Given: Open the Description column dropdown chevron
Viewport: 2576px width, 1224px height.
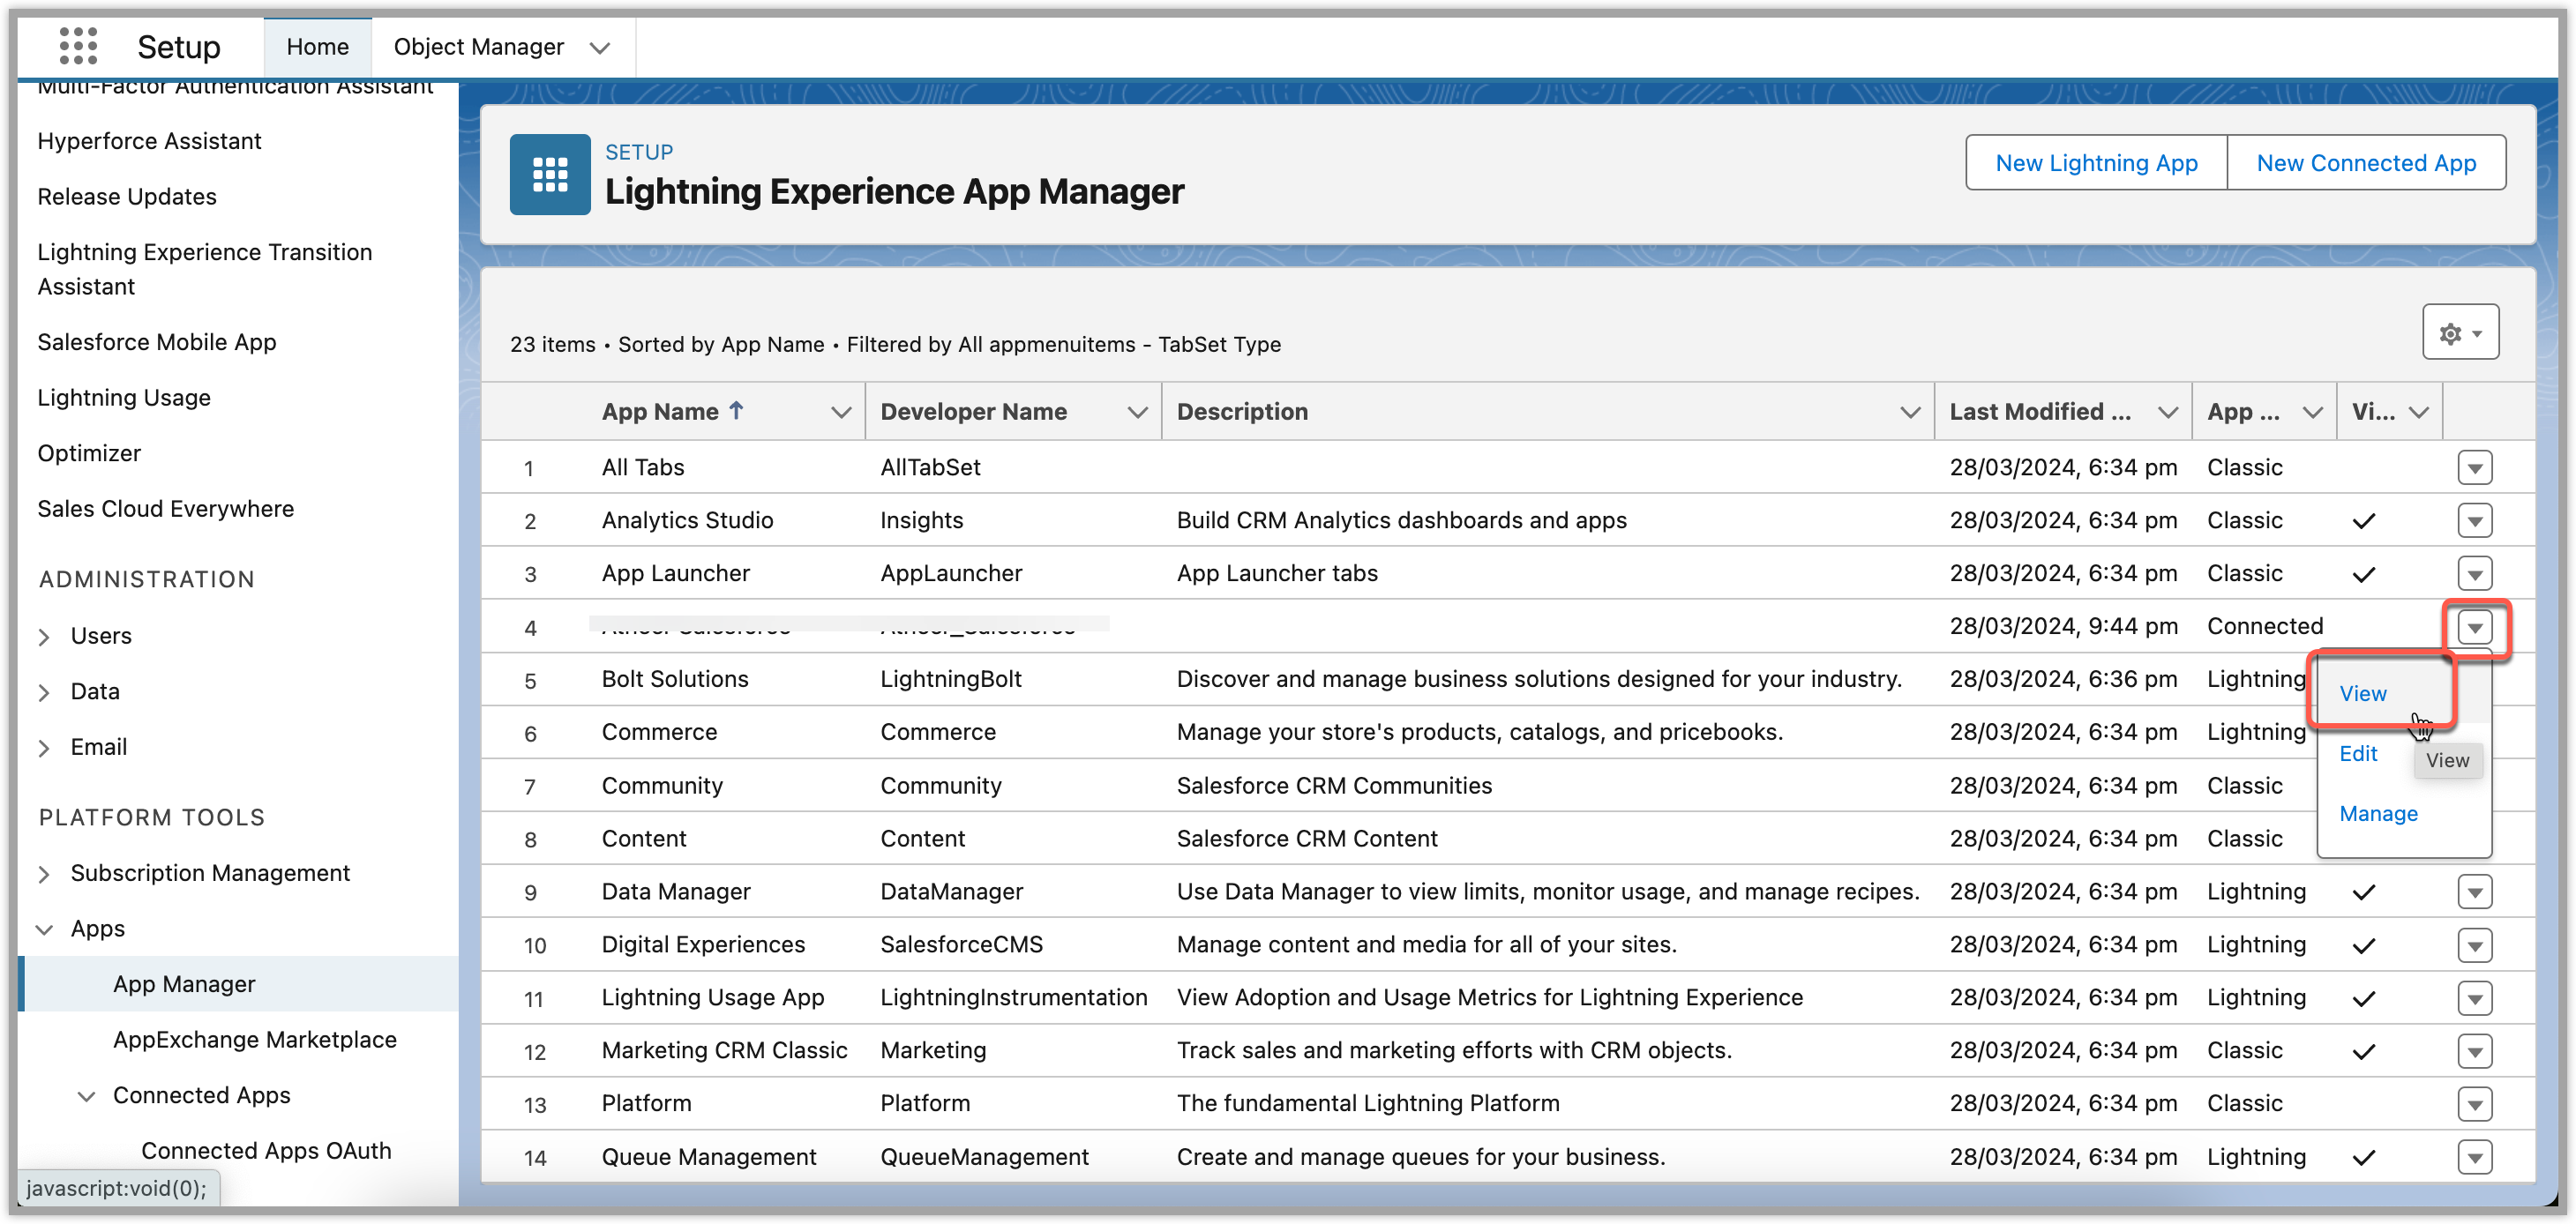Looking at the screenshot, I should [x=1910, y=413].
